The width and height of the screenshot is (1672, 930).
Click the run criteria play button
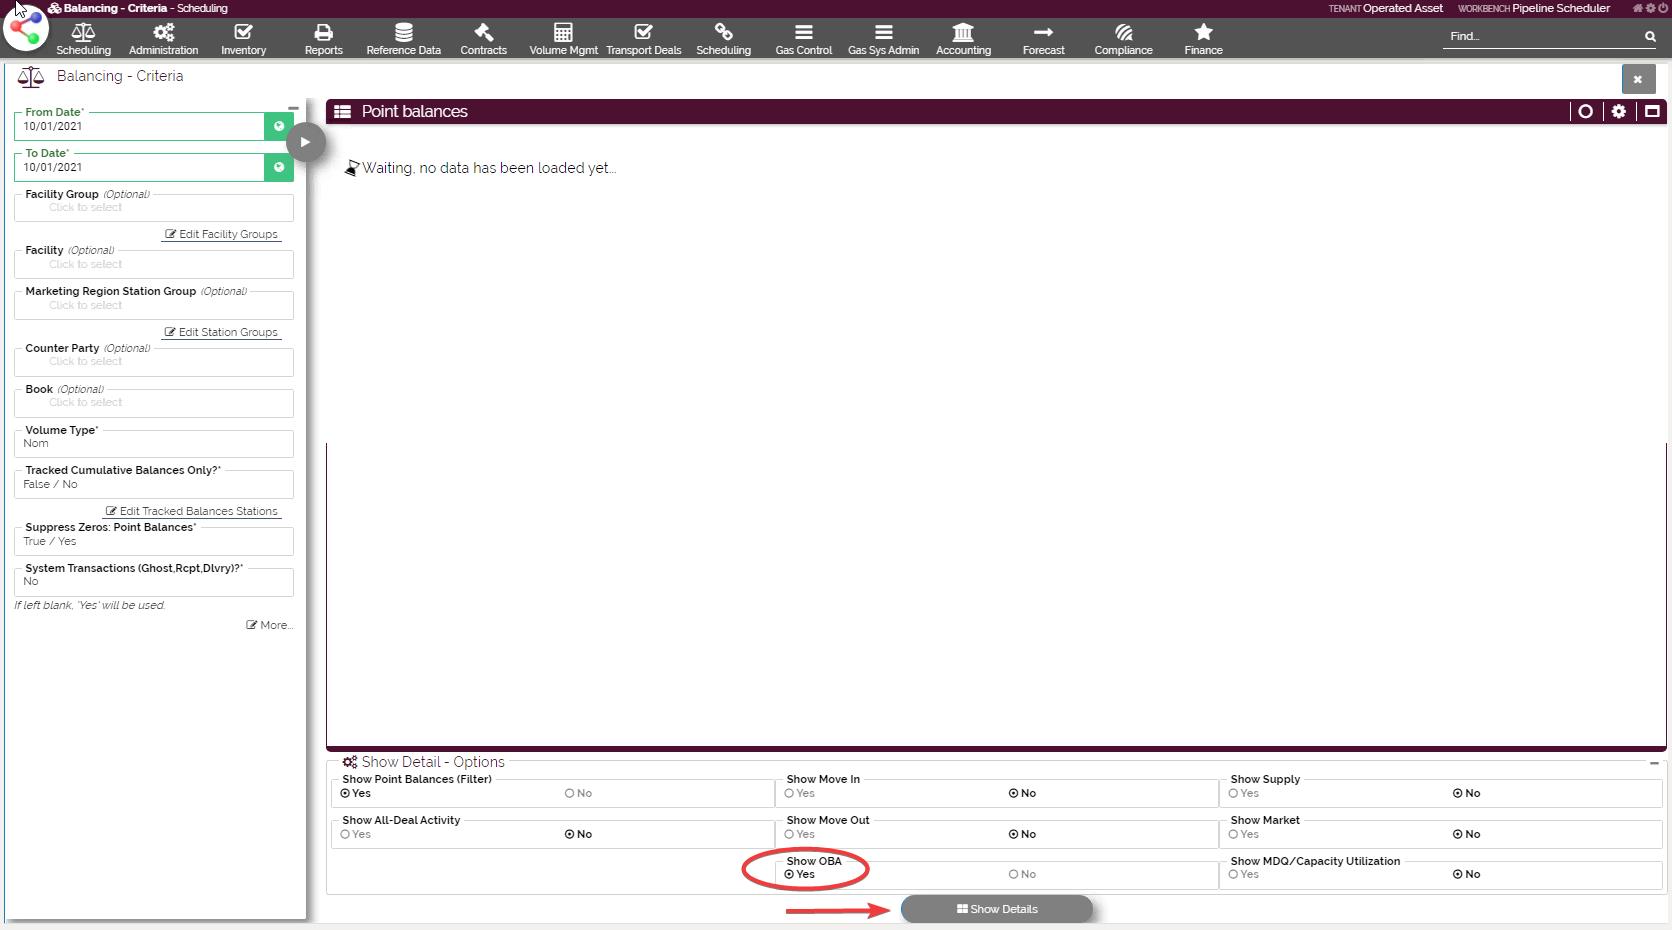coord(305,142)
